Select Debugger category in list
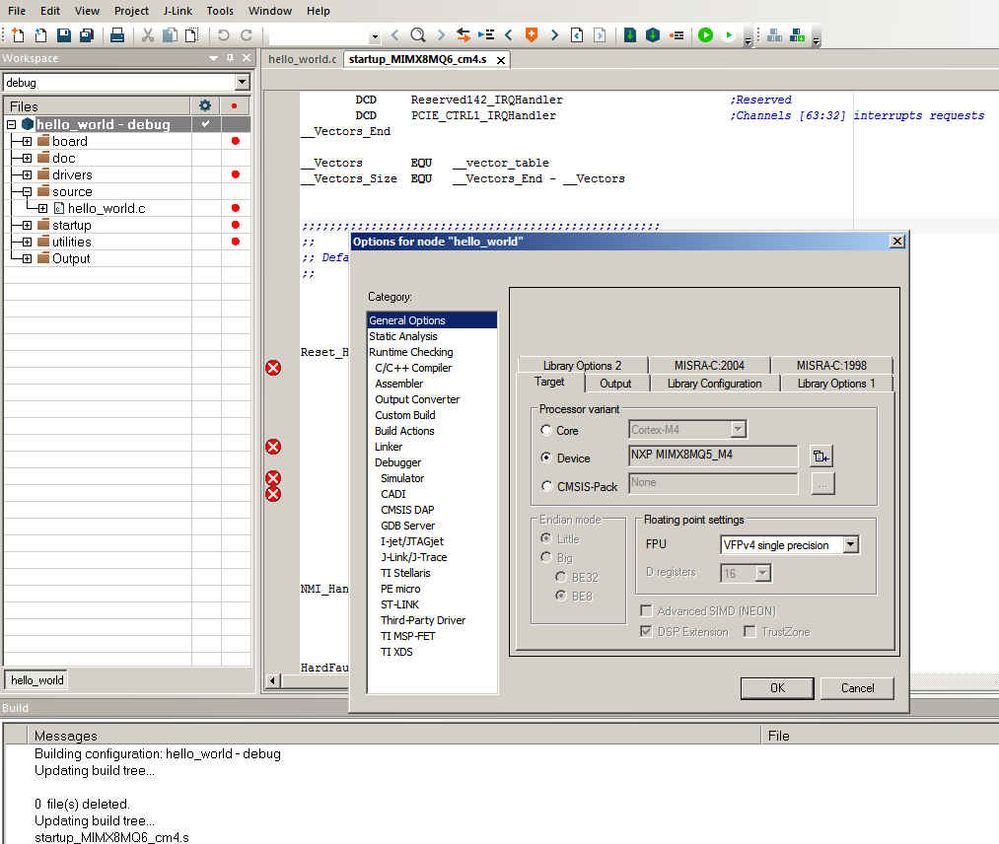Viewport: 999px width, 844px height. tap(398, 462)
